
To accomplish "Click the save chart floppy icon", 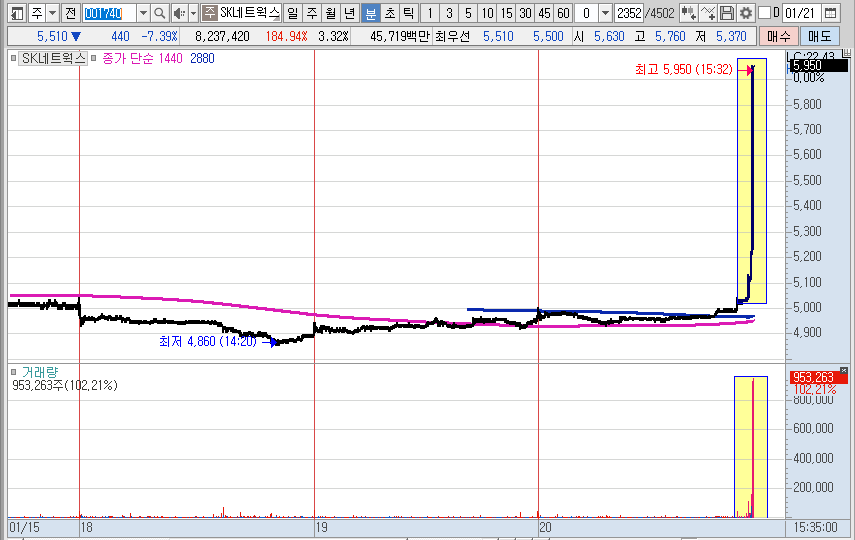I will point(727,13).
